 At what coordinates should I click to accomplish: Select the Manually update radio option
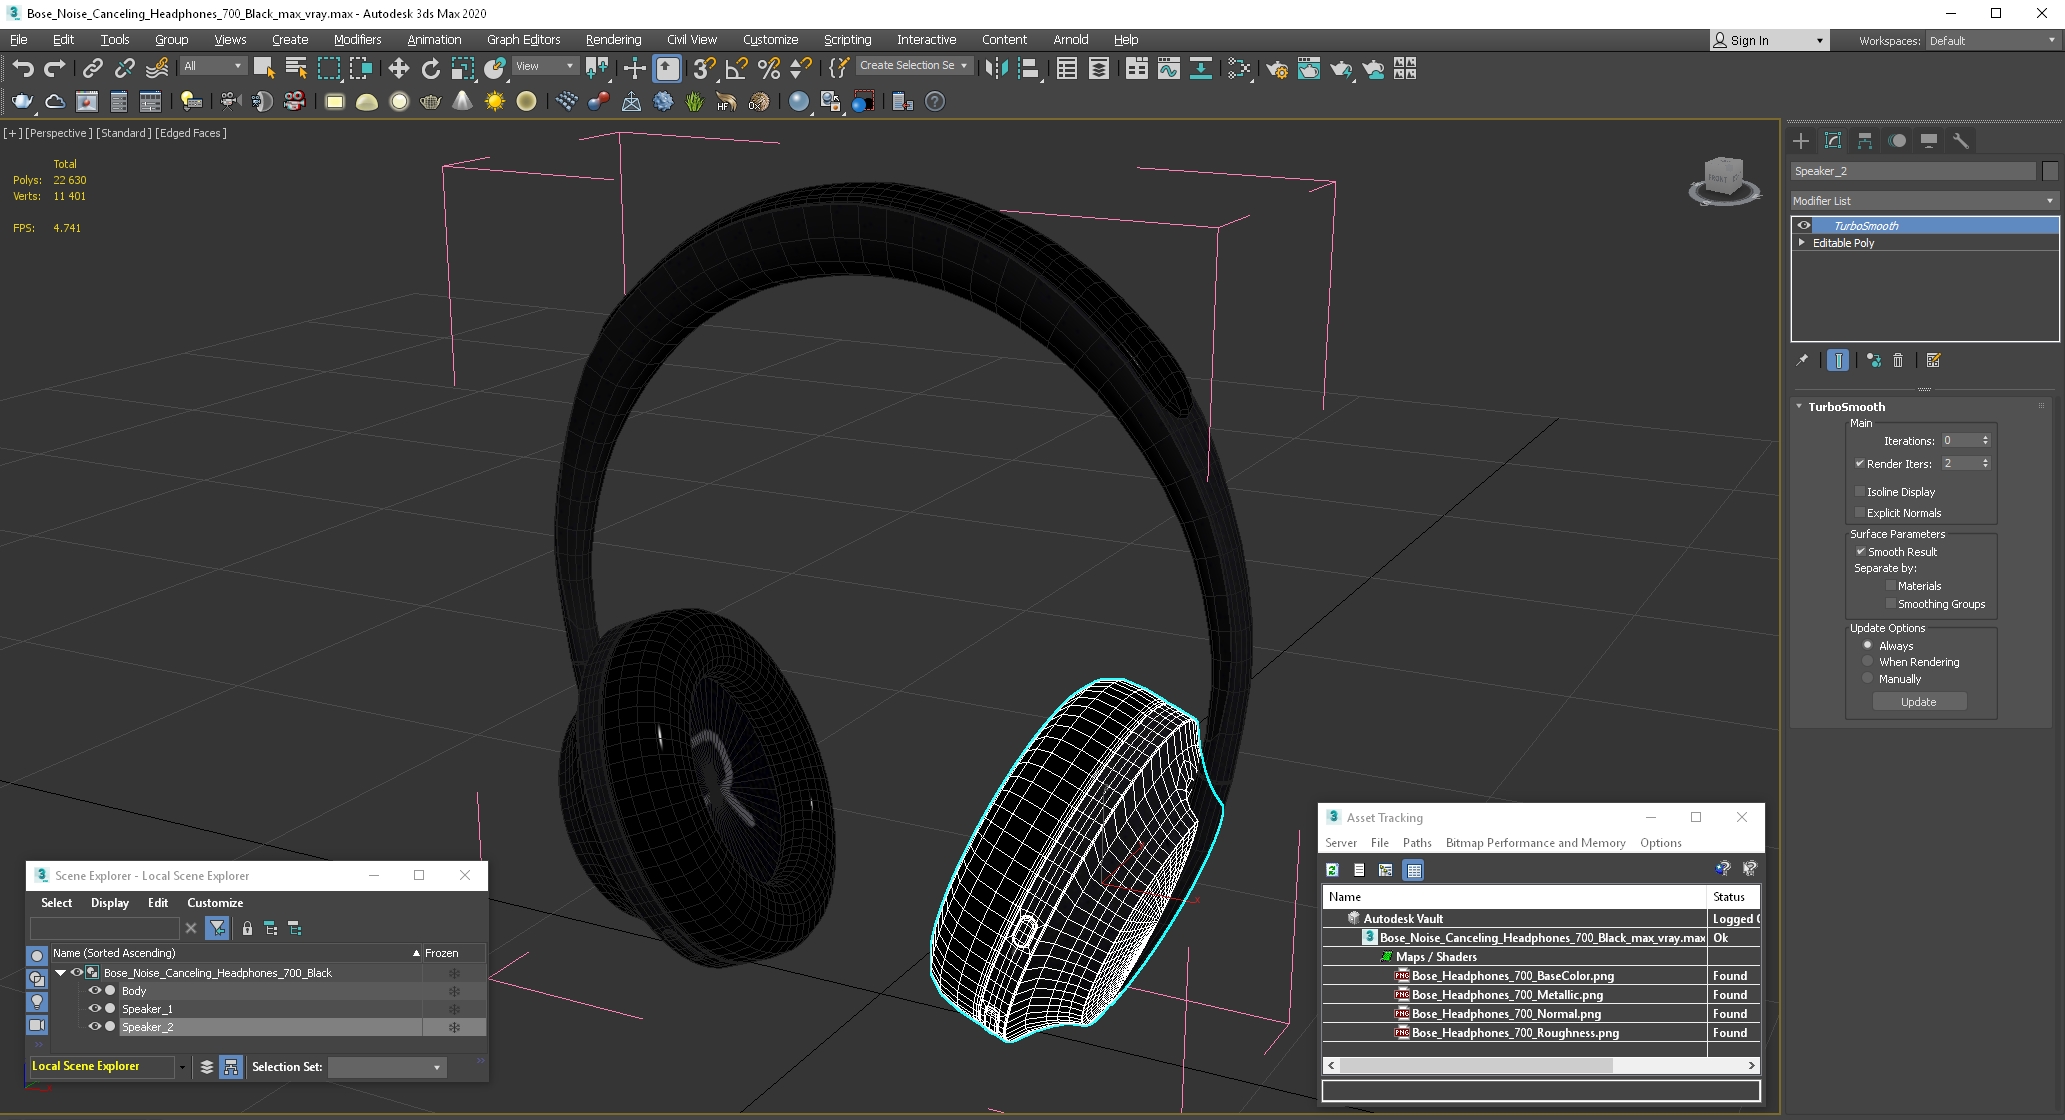tap(1867, 678)
